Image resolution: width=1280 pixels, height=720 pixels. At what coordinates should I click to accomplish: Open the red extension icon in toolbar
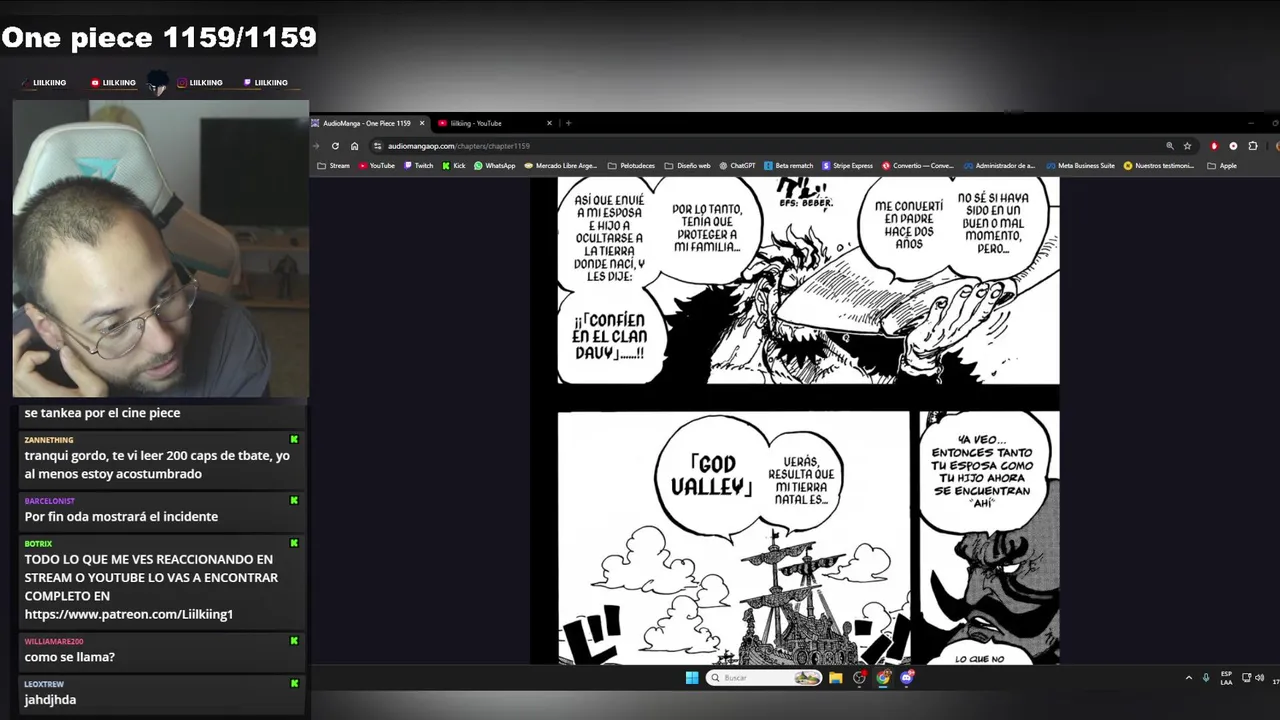[x=1214, y=146]
